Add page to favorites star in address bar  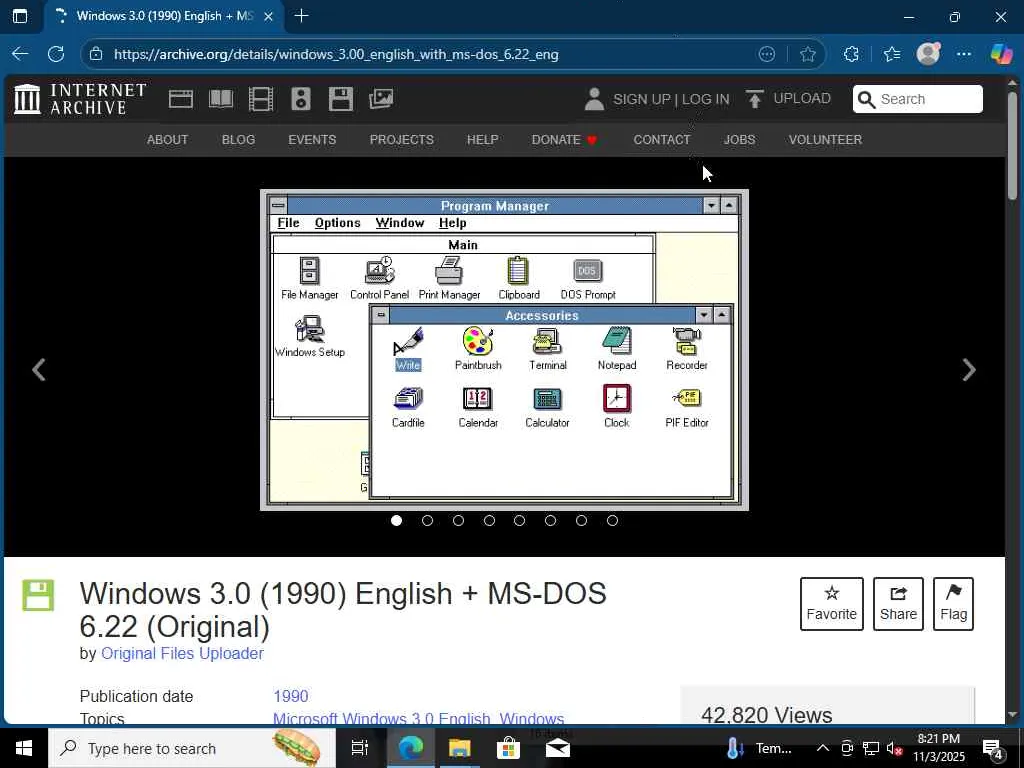point(808,54)
